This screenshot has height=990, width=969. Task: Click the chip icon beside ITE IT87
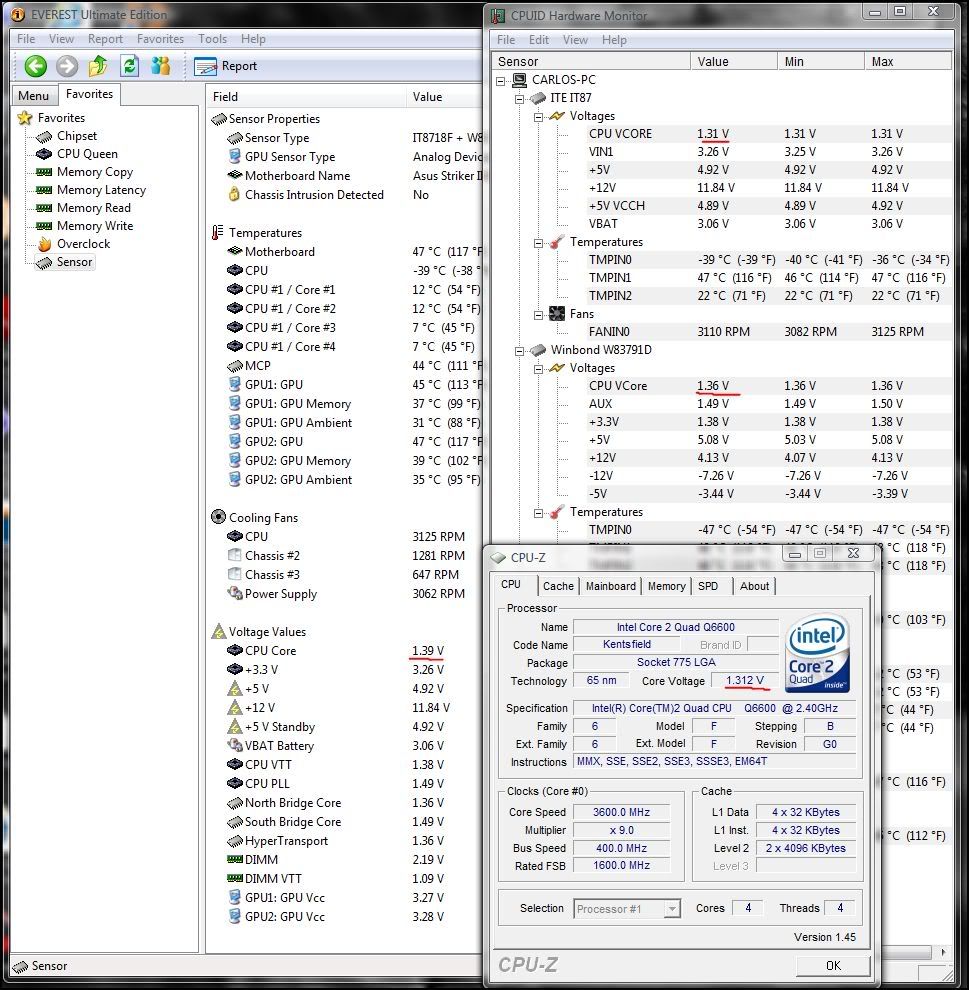tap(538, 98)
